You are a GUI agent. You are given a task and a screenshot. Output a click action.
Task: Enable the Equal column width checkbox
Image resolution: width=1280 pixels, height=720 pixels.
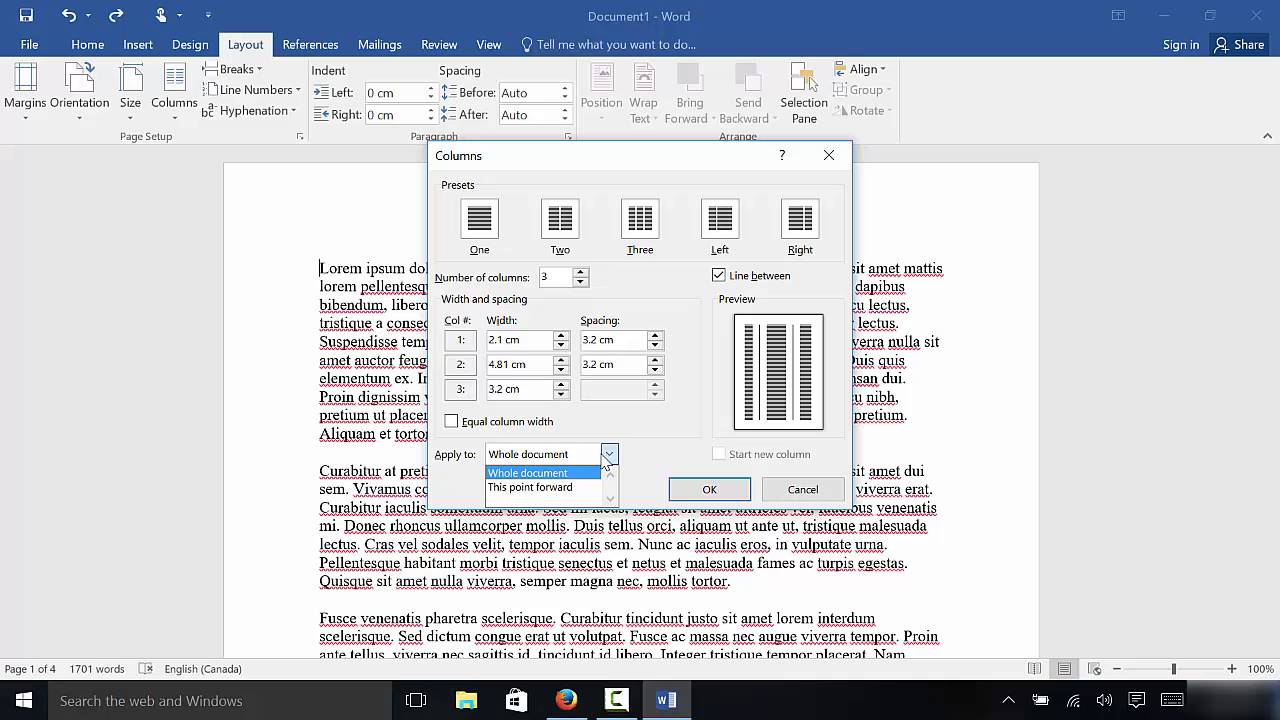tap(452, 421)
